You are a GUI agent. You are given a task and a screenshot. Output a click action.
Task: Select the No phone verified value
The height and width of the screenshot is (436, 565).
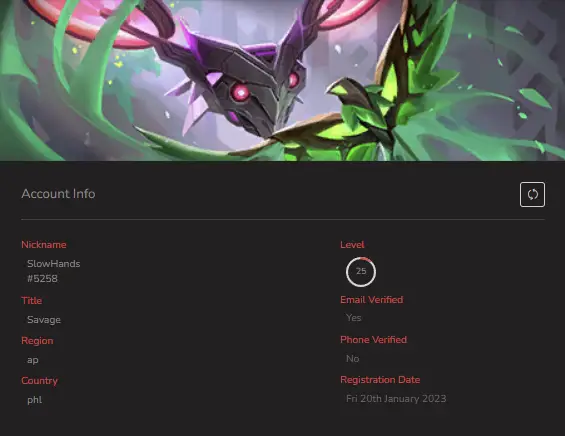(352, 359)
